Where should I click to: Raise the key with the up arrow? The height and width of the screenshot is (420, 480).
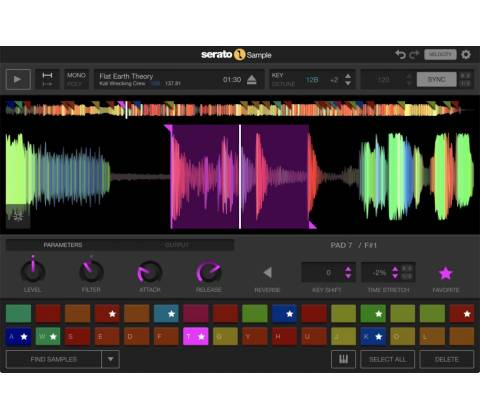(x=348, y=76)
